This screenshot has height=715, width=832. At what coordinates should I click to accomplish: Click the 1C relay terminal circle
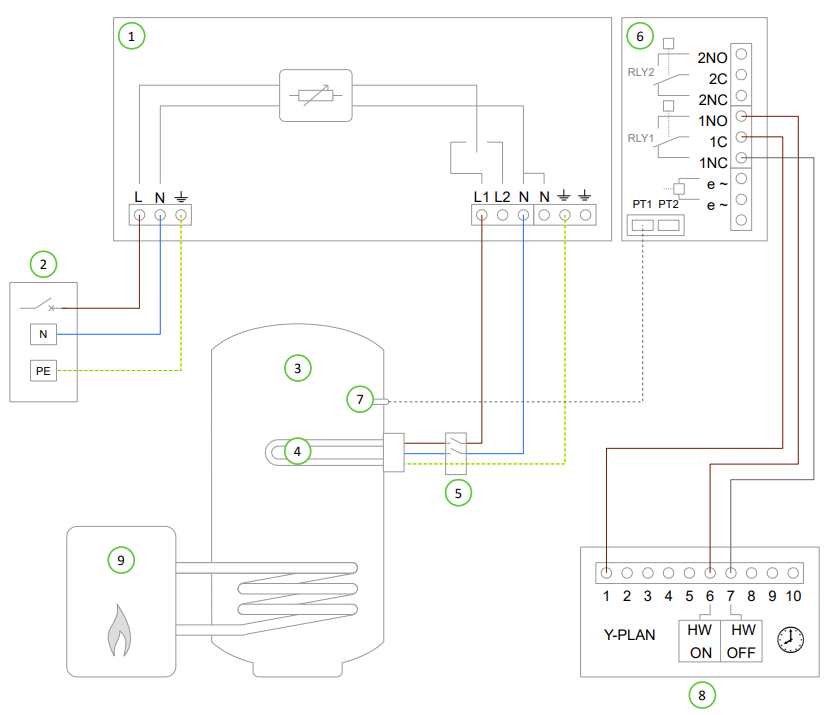(x=741, y=137)
